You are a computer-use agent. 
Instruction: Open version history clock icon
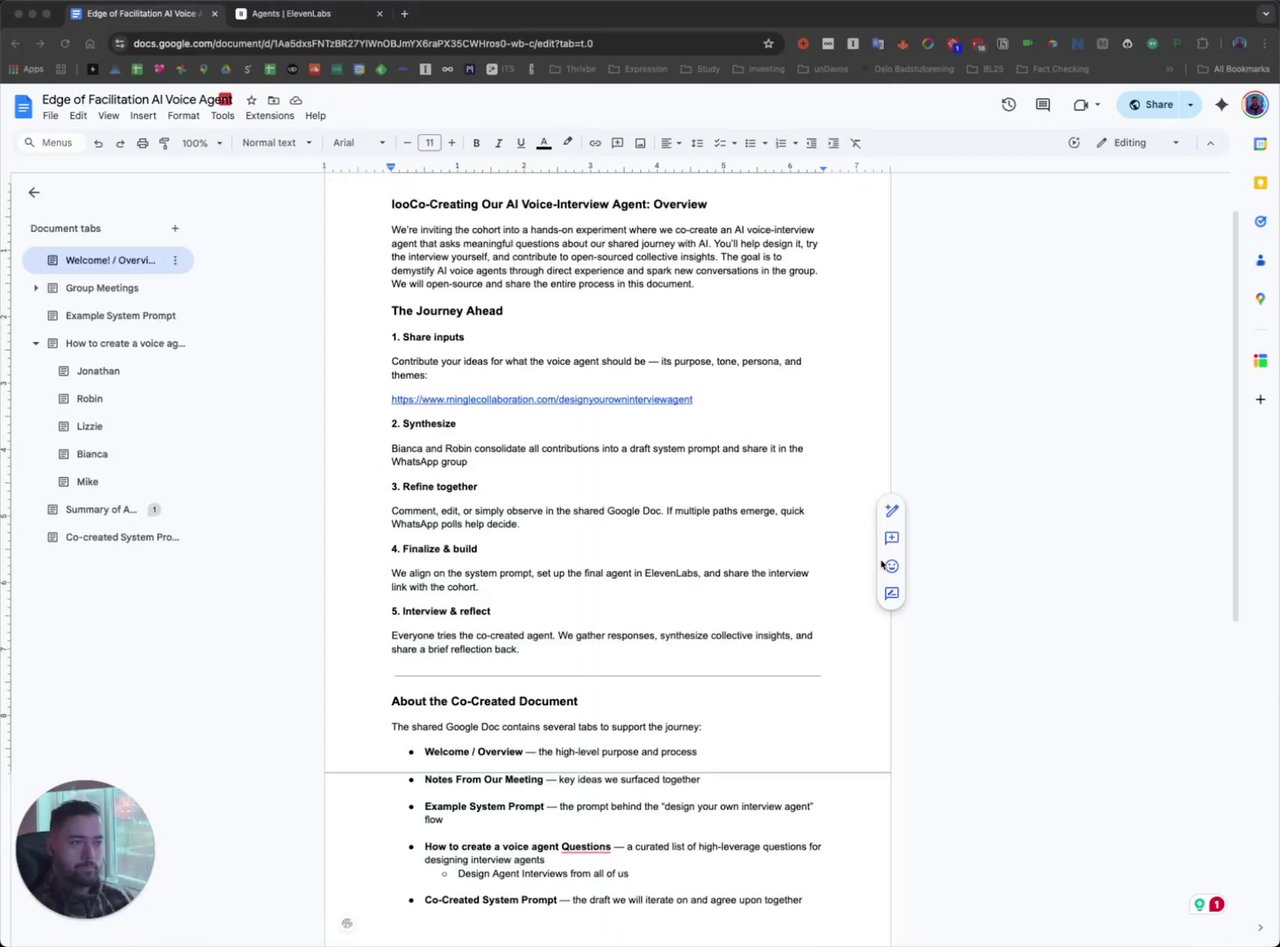(x=1009, y=104)
